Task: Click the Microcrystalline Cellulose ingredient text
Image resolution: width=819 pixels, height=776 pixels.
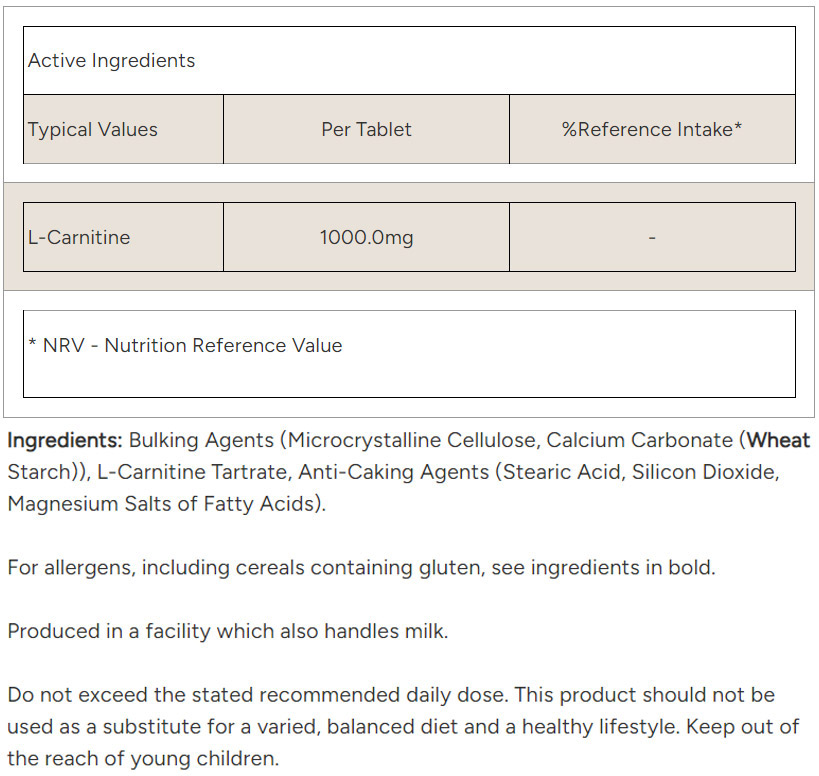Action: click(x=411, y=441)
